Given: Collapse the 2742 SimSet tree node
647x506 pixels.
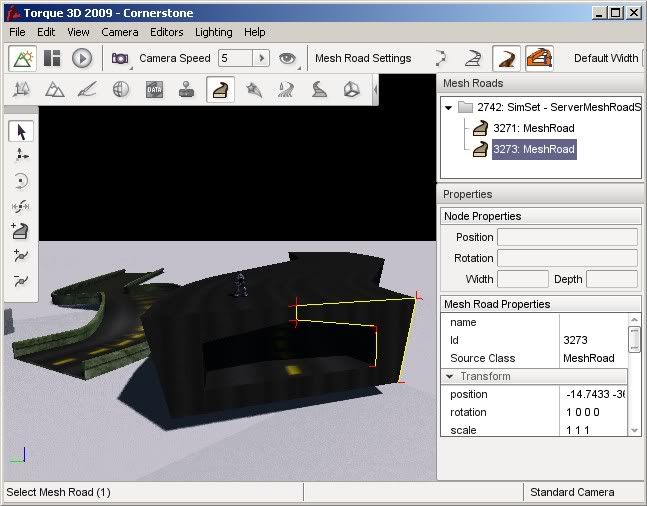Looking at the screenshot, I should 448,107.
